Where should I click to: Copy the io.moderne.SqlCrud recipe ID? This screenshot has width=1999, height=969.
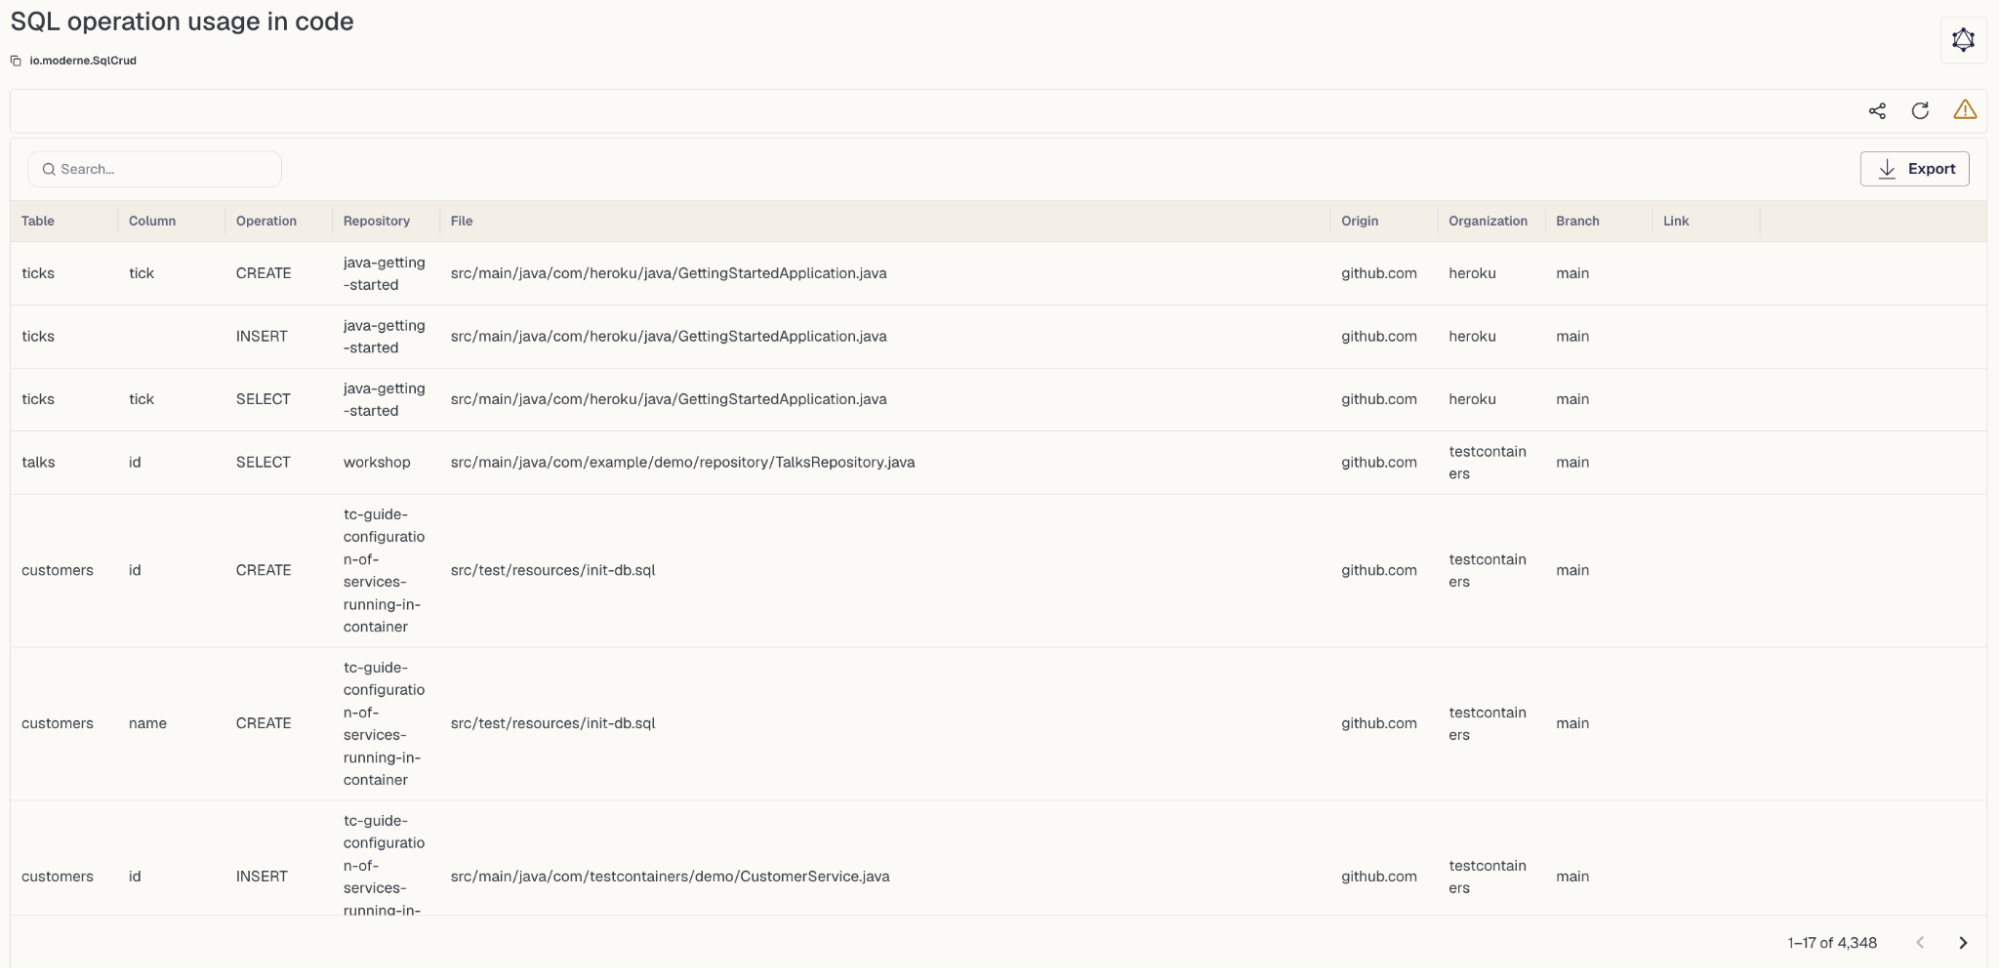point(16,61)
